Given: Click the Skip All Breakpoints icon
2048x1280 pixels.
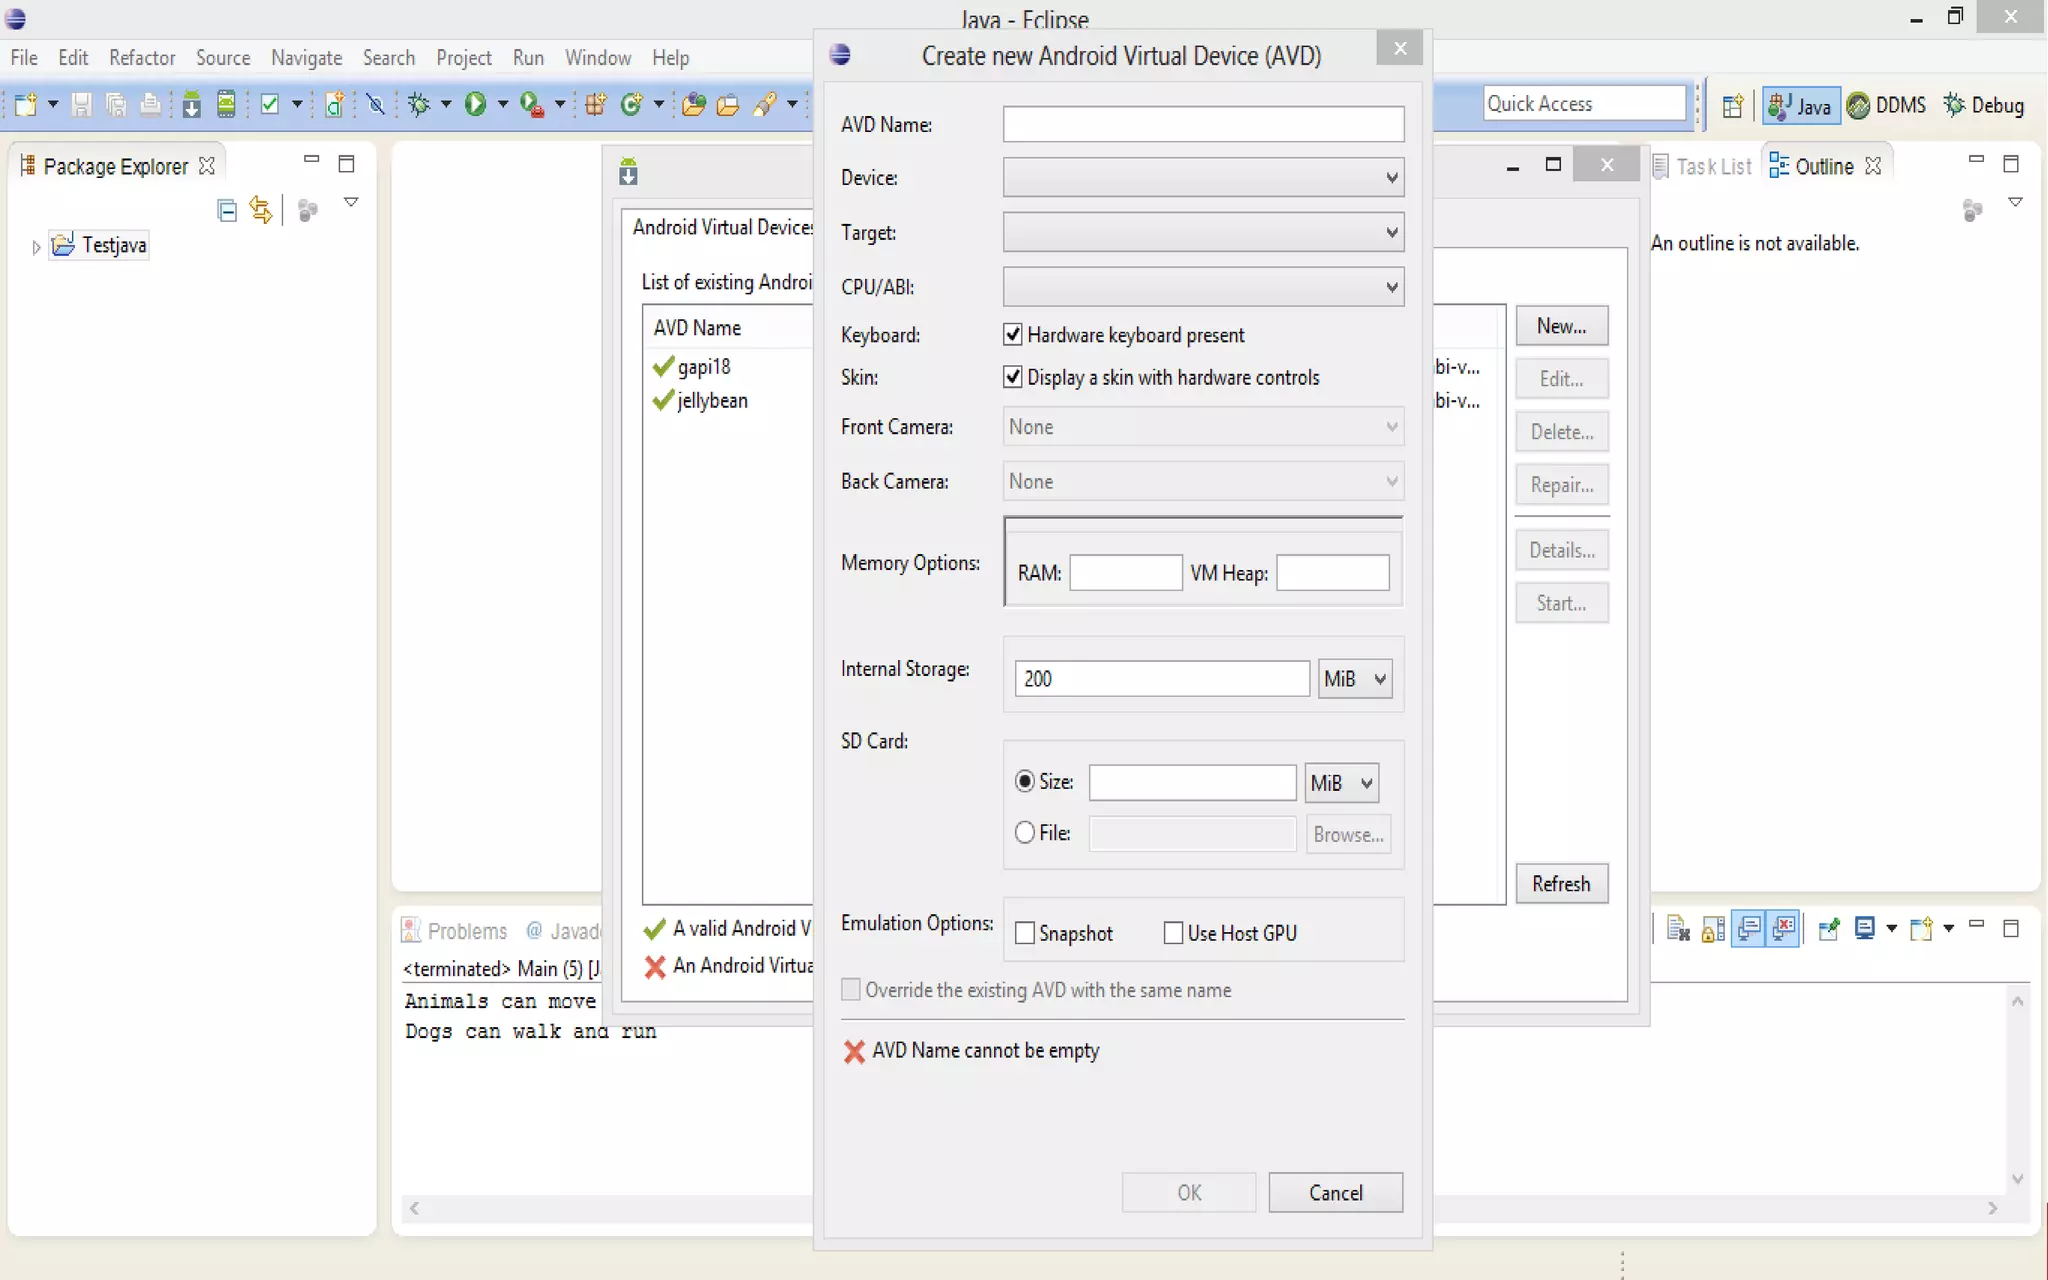Looking at the screenshot, I should point(376,104).
